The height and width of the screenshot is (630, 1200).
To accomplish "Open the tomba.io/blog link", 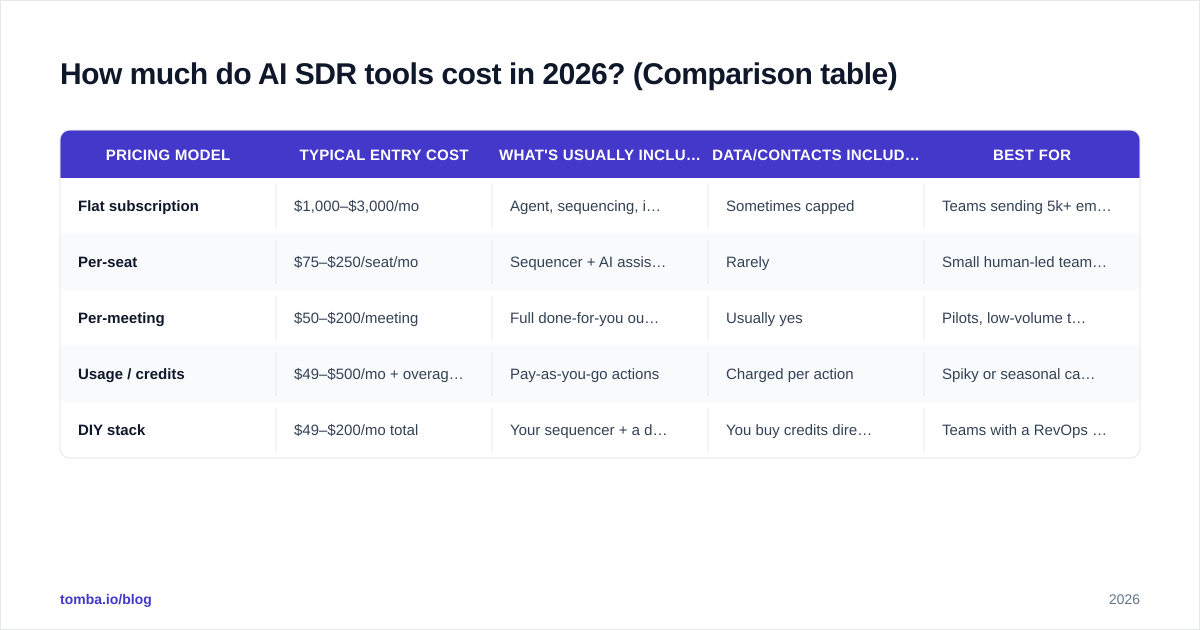I will (x=106, y=599).
